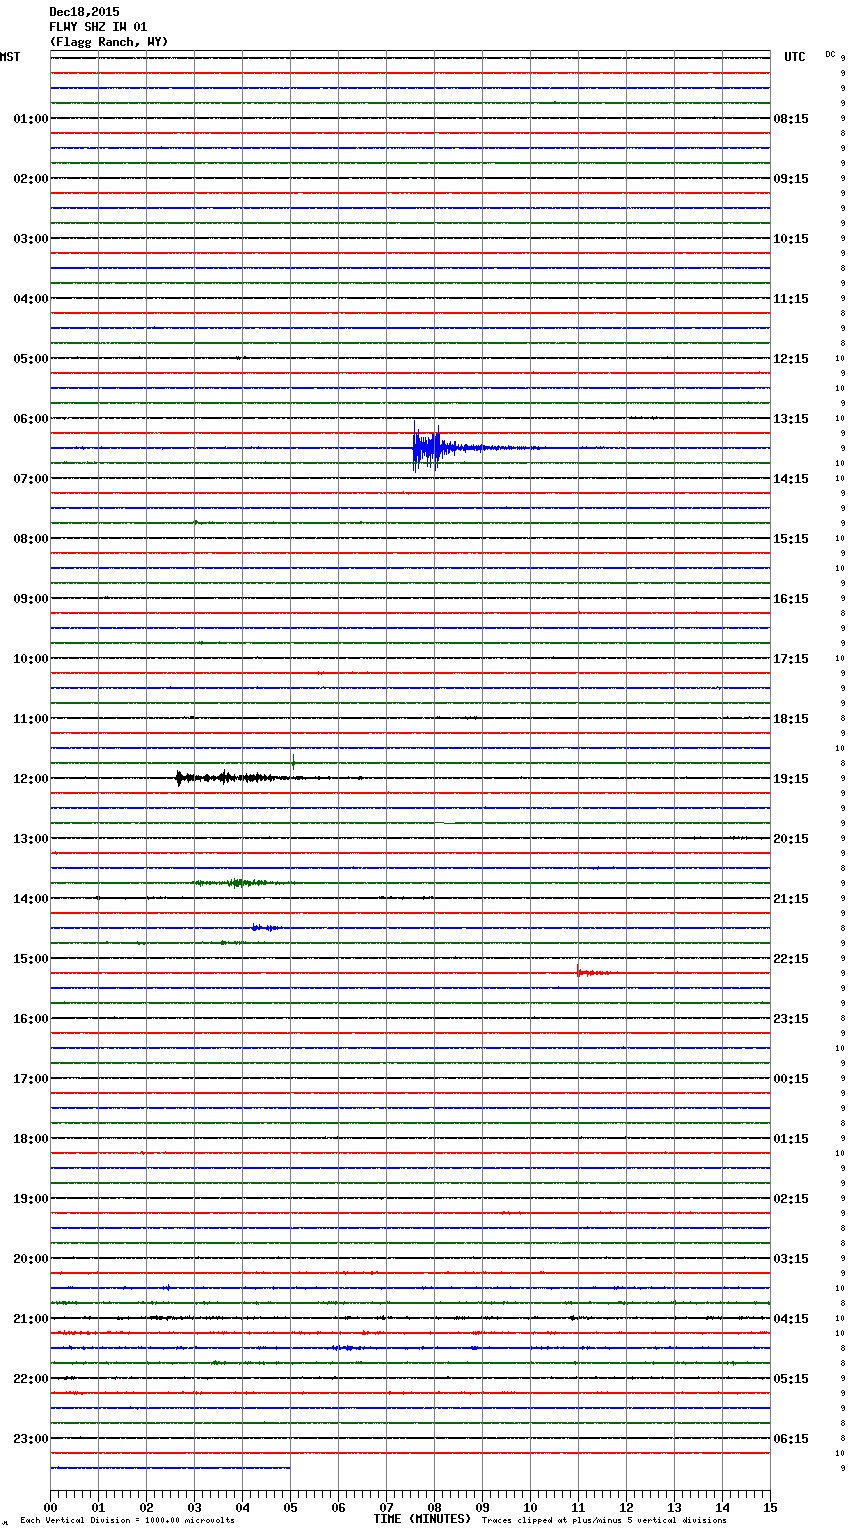Click the 06:15 UTC label
Image resolution: width=850 pixels, height=1534 pixels.
coord(791,1439)
